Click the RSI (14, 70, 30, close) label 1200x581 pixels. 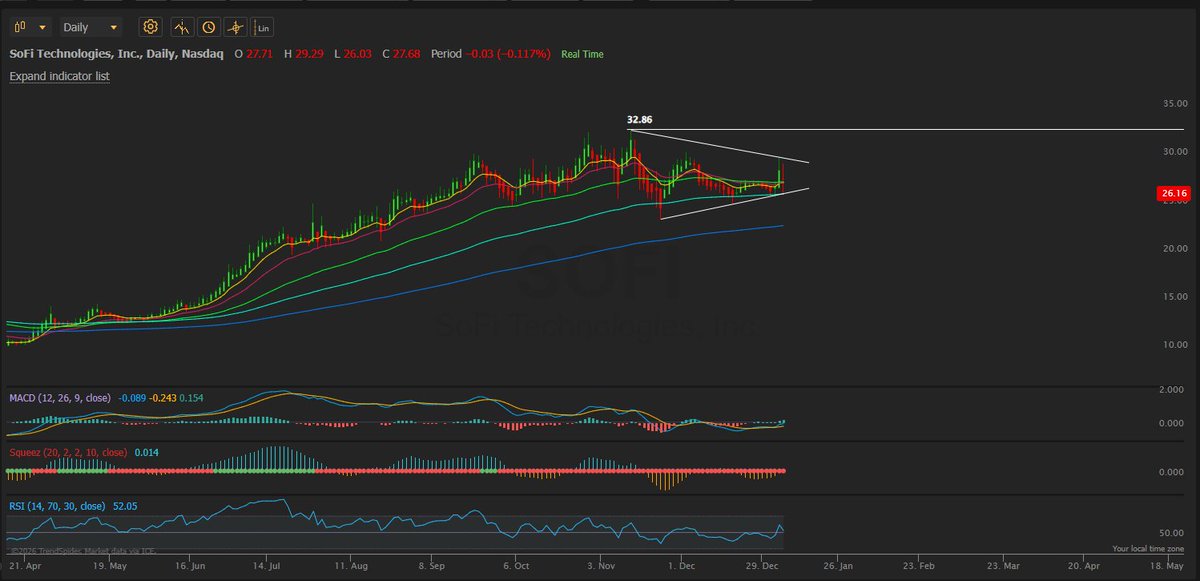[57, 506]
